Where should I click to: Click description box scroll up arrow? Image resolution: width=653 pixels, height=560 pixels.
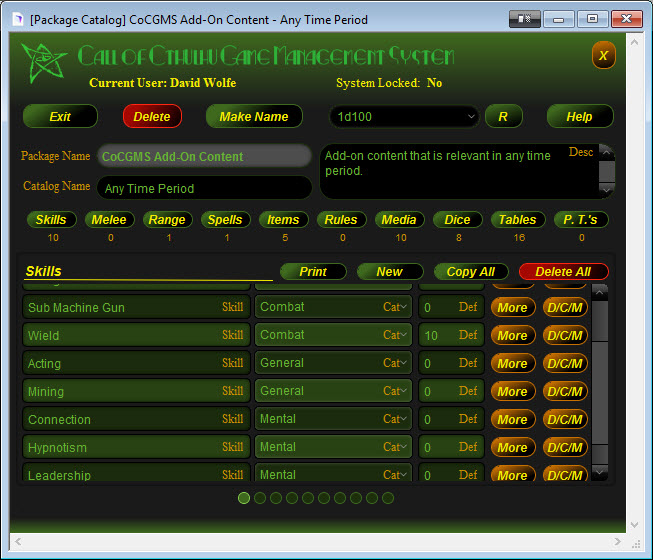(607, 152)
